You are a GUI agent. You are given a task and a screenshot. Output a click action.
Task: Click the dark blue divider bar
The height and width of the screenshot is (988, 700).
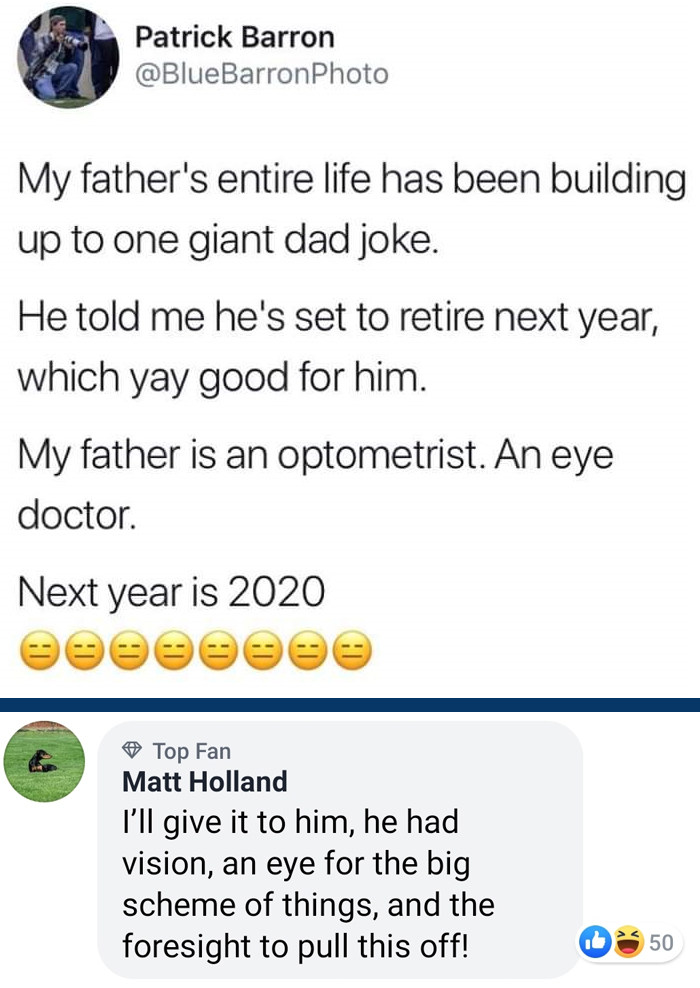pos(350,705)
